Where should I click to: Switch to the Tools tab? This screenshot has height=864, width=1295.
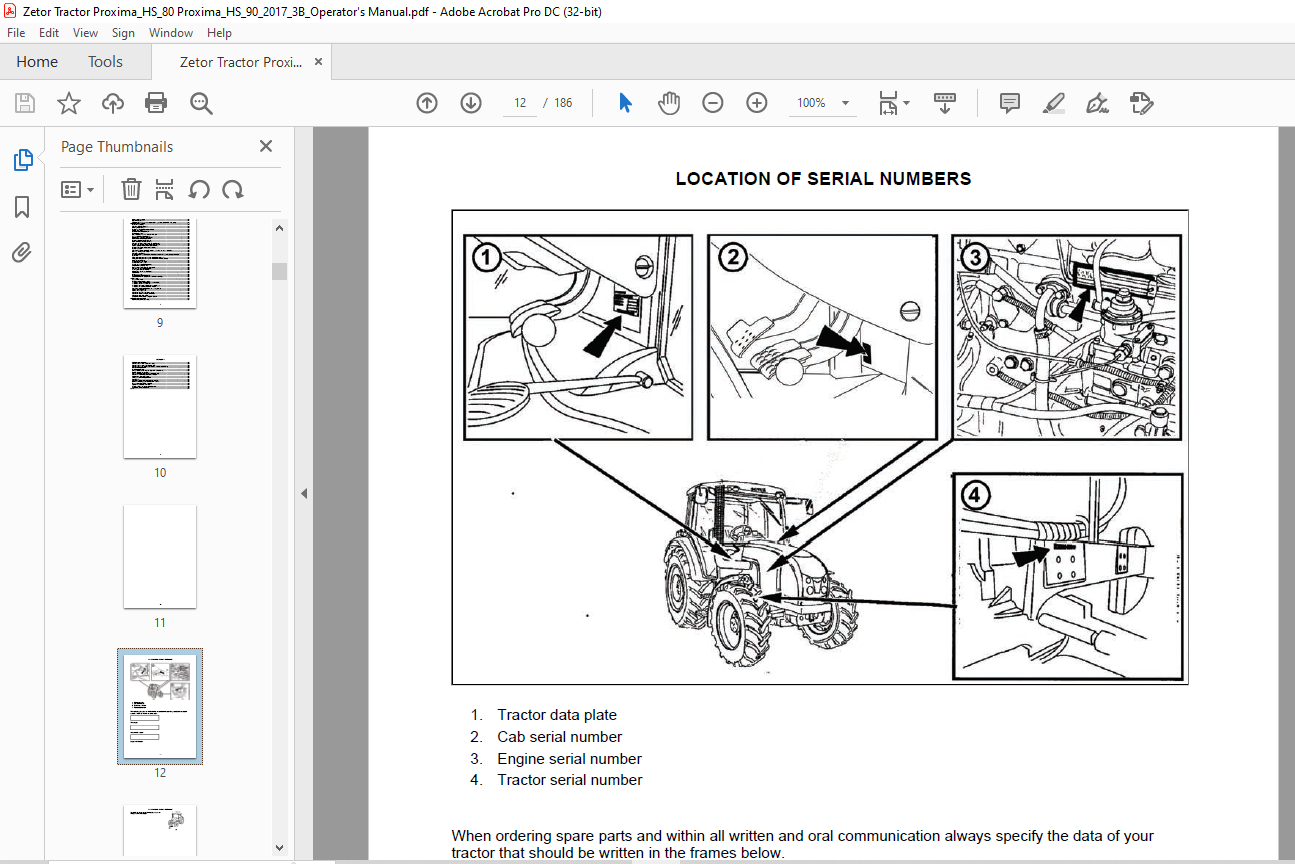105,62
